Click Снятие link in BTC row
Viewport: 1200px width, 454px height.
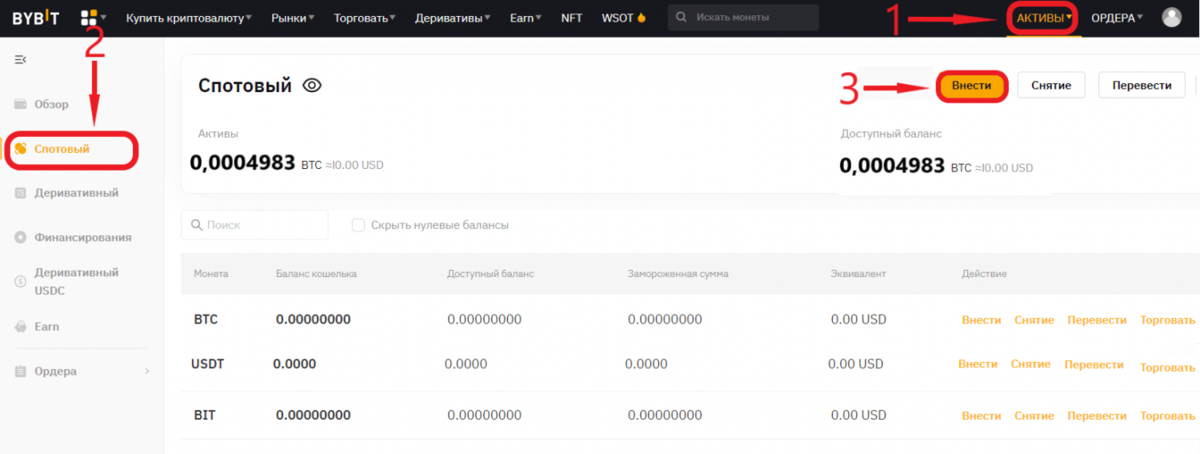[1034, 320]
